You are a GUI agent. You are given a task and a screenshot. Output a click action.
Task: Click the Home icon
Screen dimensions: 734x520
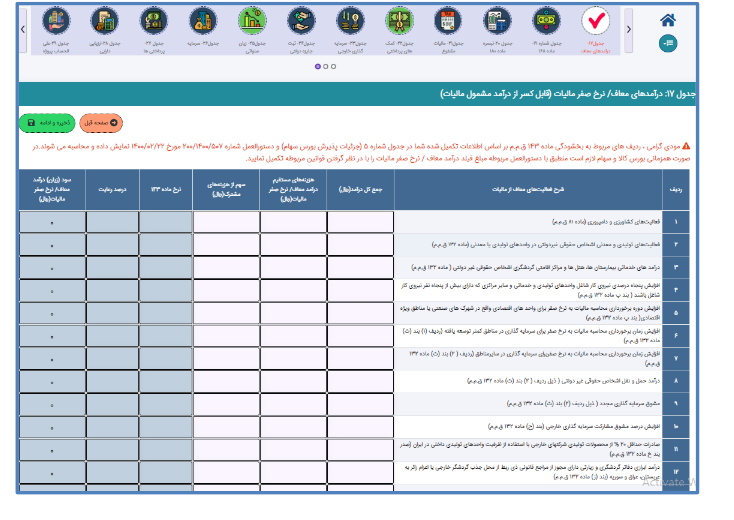[668, 19]
